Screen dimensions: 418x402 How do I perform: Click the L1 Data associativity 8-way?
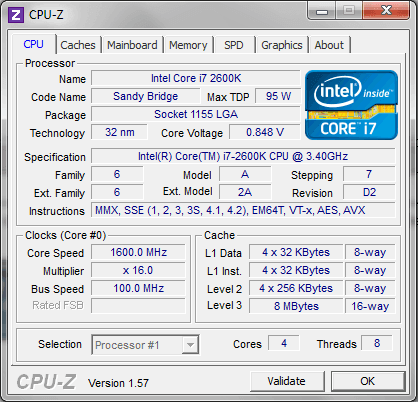[370, 252]
